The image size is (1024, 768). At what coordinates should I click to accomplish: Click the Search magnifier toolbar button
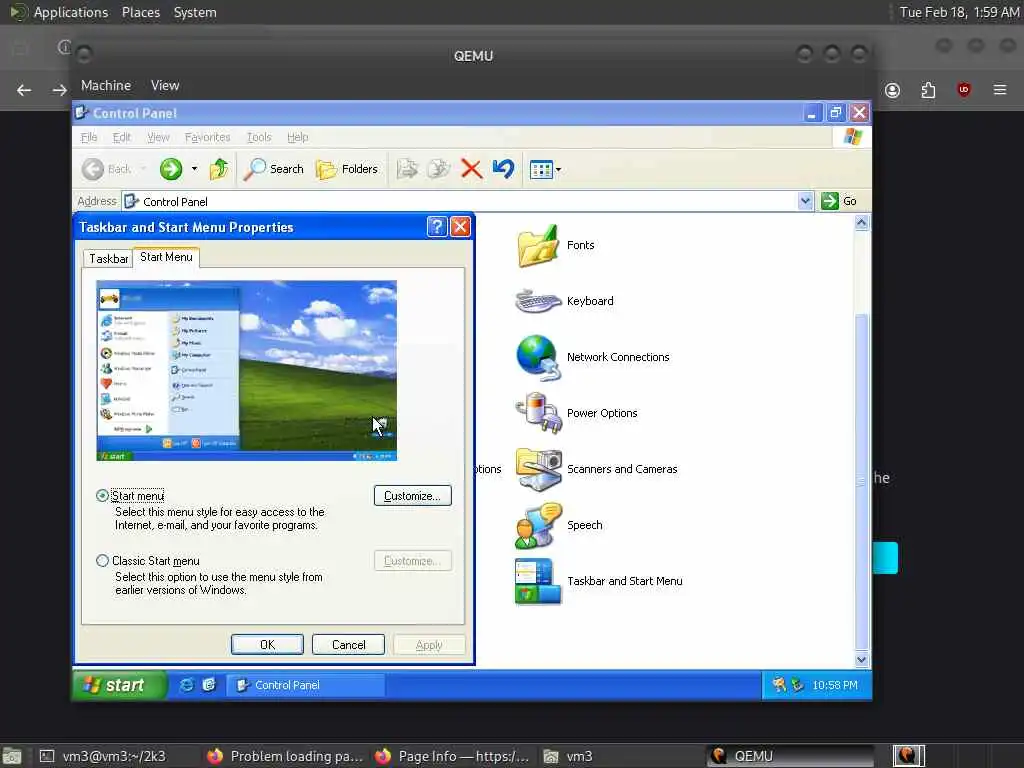274,169
